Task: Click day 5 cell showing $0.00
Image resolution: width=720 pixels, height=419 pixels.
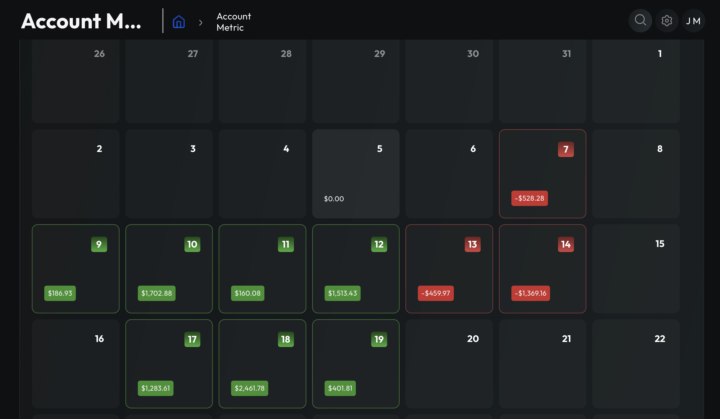Action: 355,173
